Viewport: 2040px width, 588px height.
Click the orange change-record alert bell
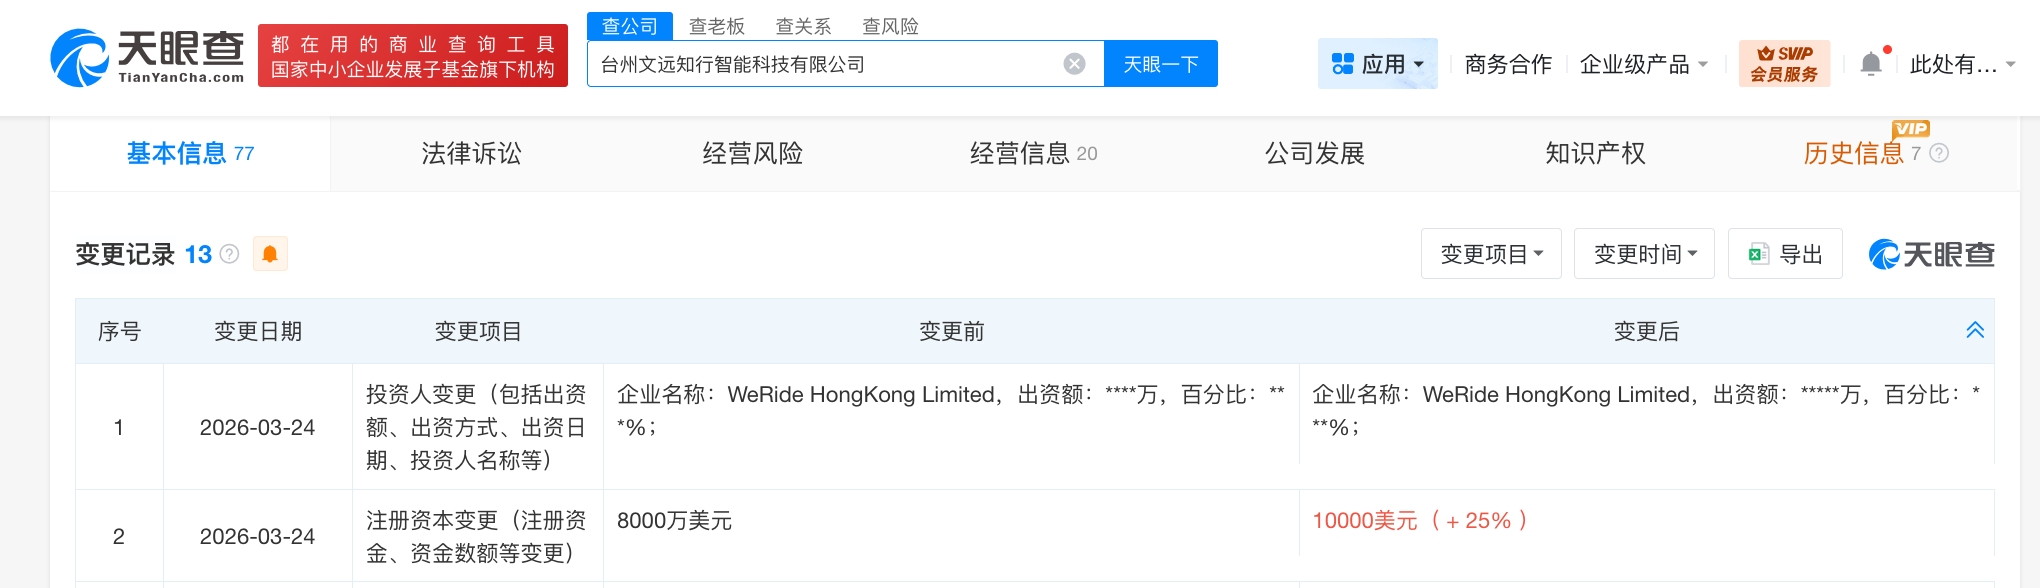[x=270, y=254]
